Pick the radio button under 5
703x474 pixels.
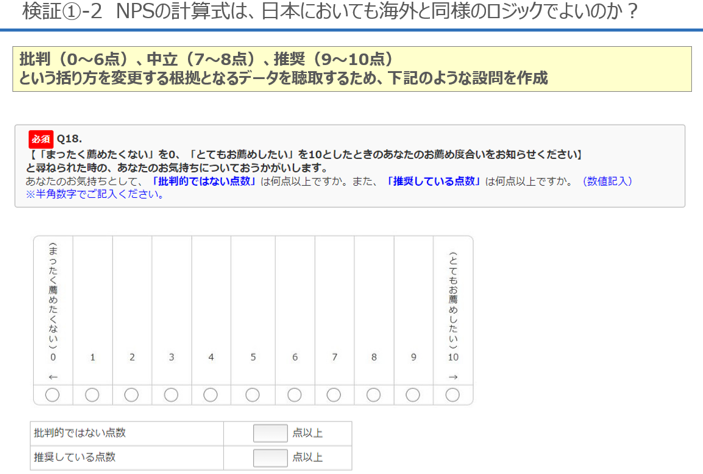tap(252, 395)
